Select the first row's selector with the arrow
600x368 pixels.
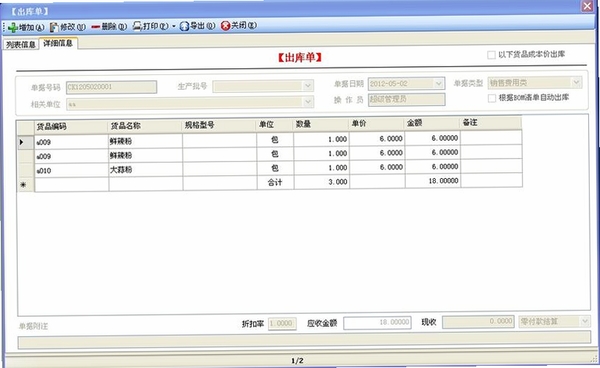(x=26, y=142)
